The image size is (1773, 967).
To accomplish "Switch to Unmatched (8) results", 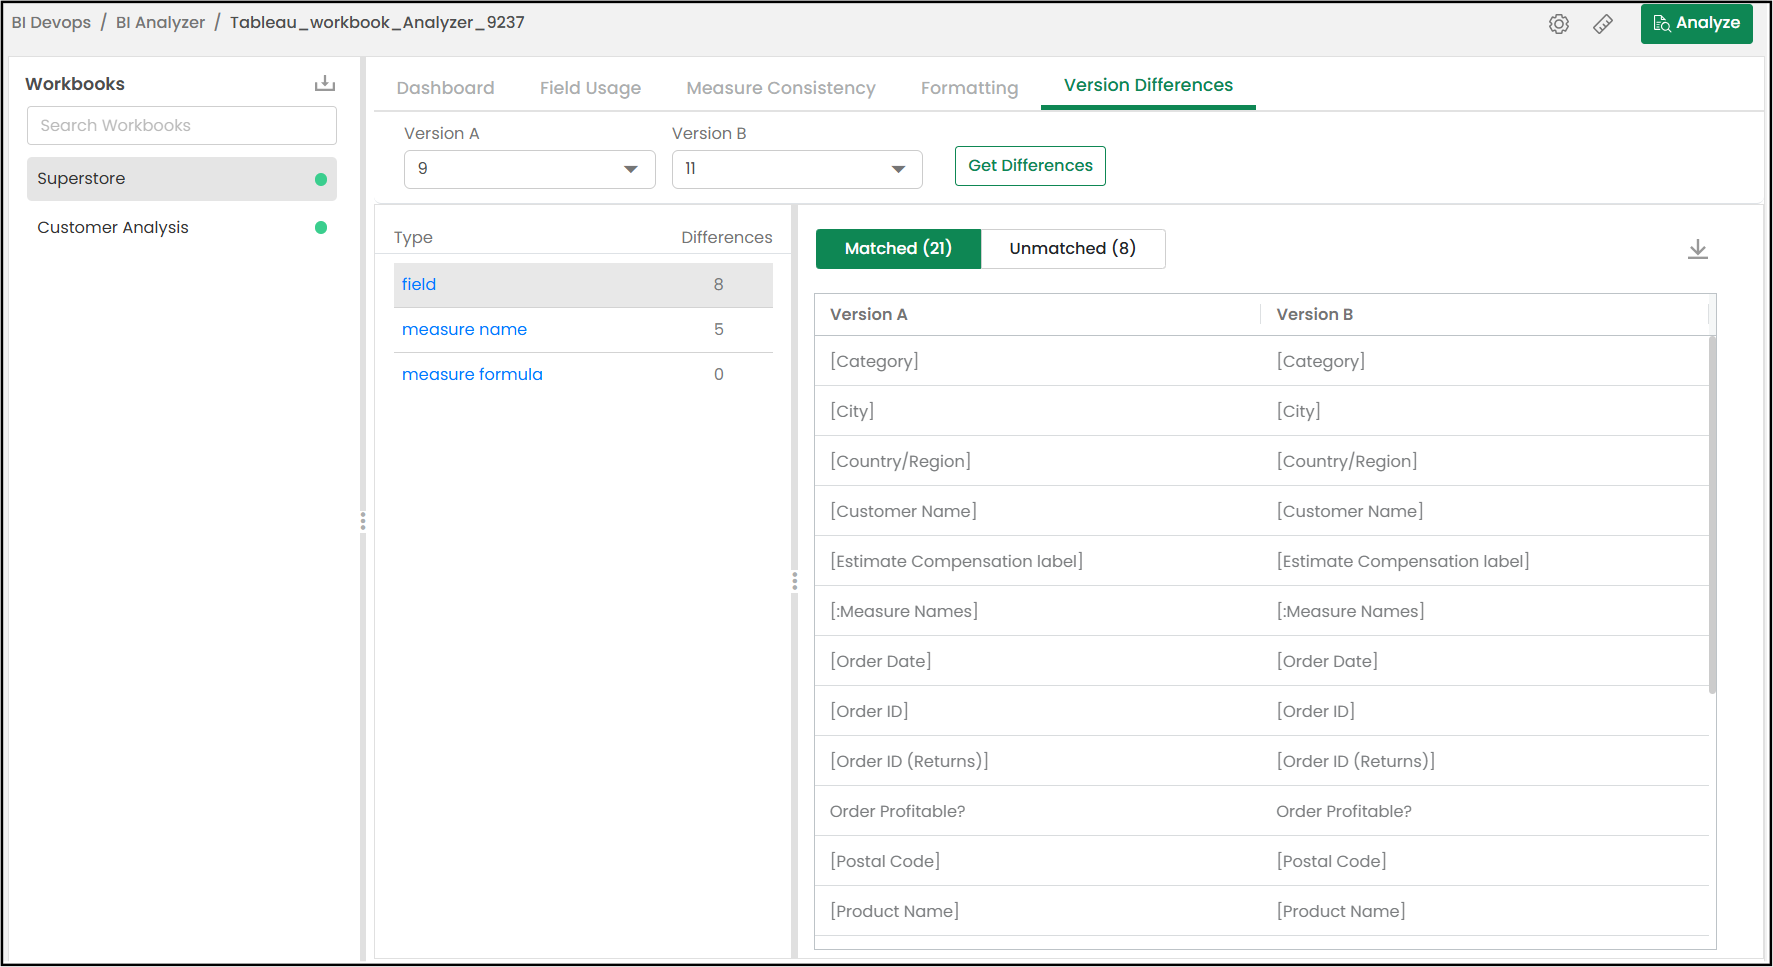I will pyautogui.click(x=1072, y=249).
